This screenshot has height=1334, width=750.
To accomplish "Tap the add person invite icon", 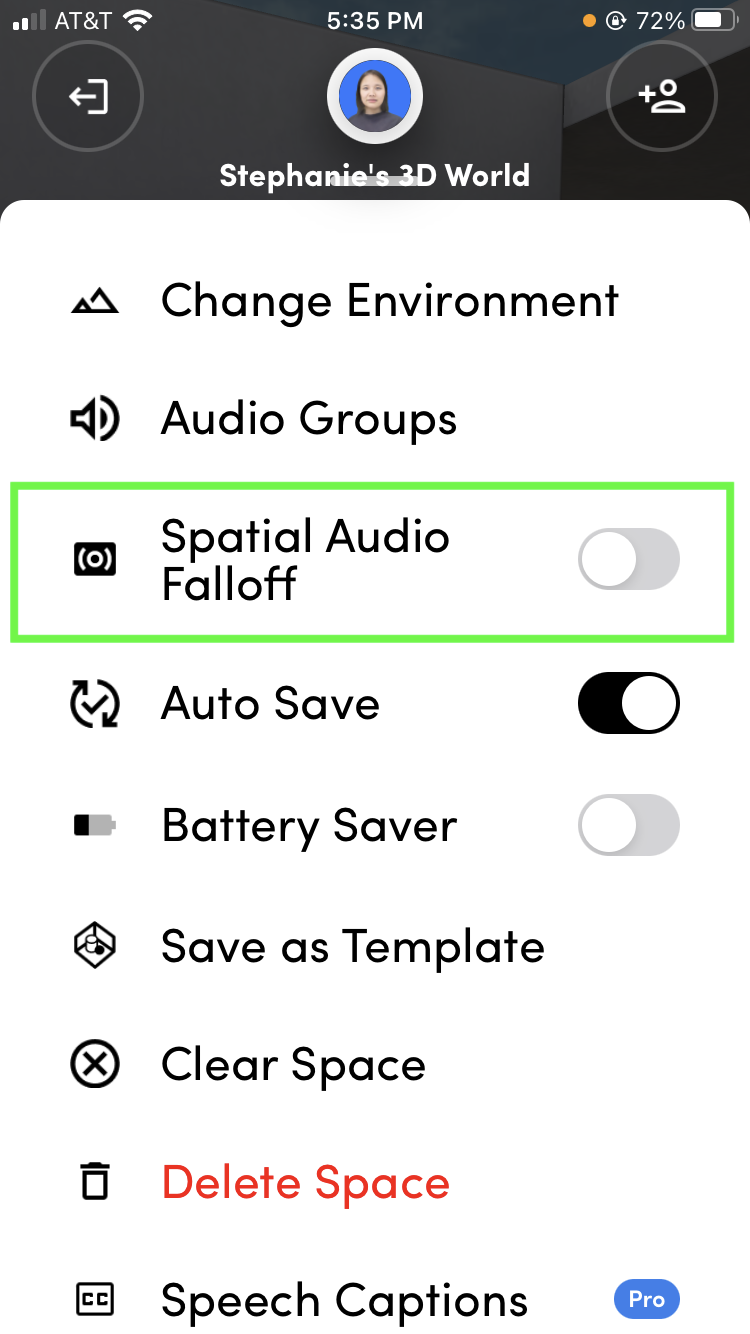I will 662,97.
